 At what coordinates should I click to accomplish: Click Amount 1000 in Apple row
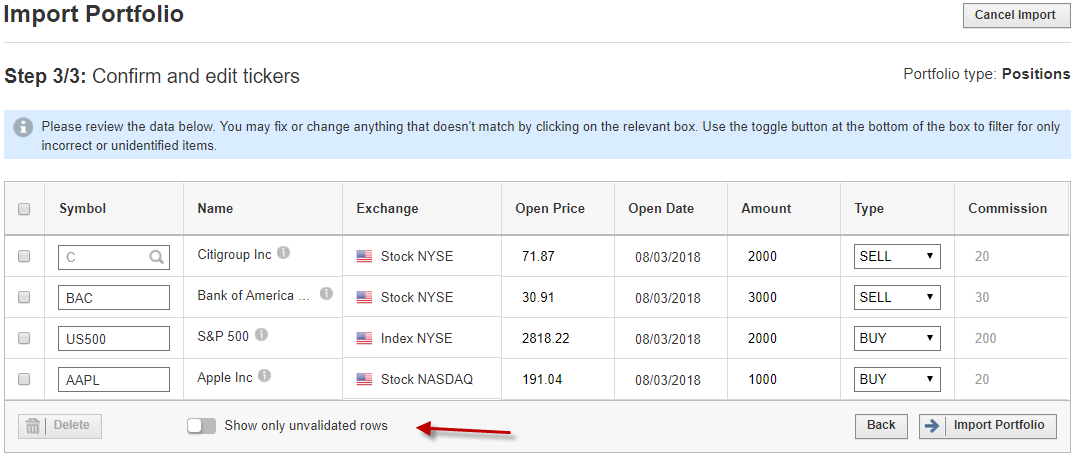[762, 379]
